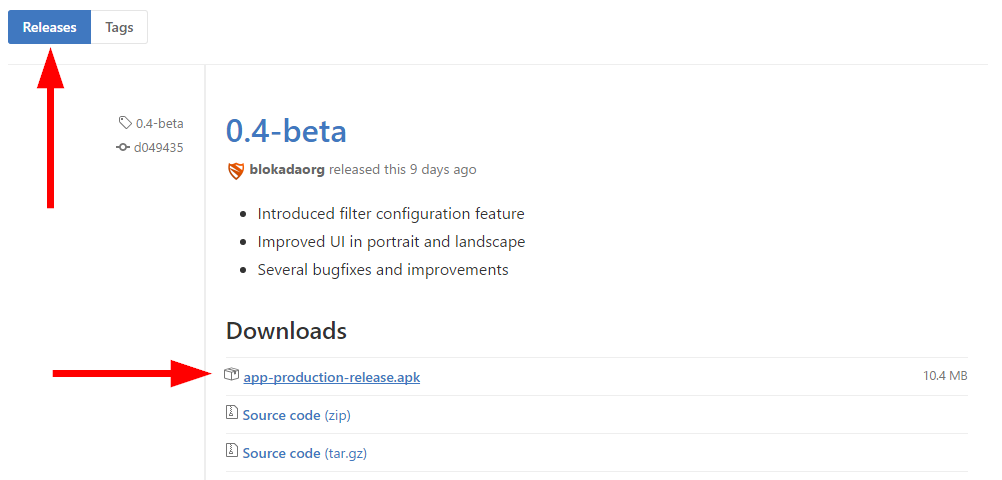Select the 10.4 MB file size text
Screen dimensions: 1002x480
click(945, 376)
